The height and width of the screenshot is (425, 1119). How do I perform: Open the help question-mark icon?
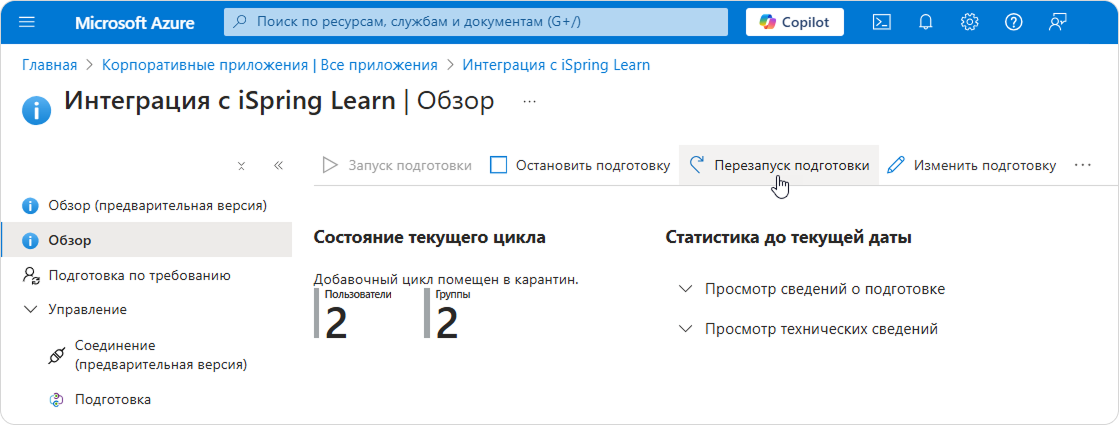coord(1013,22)
